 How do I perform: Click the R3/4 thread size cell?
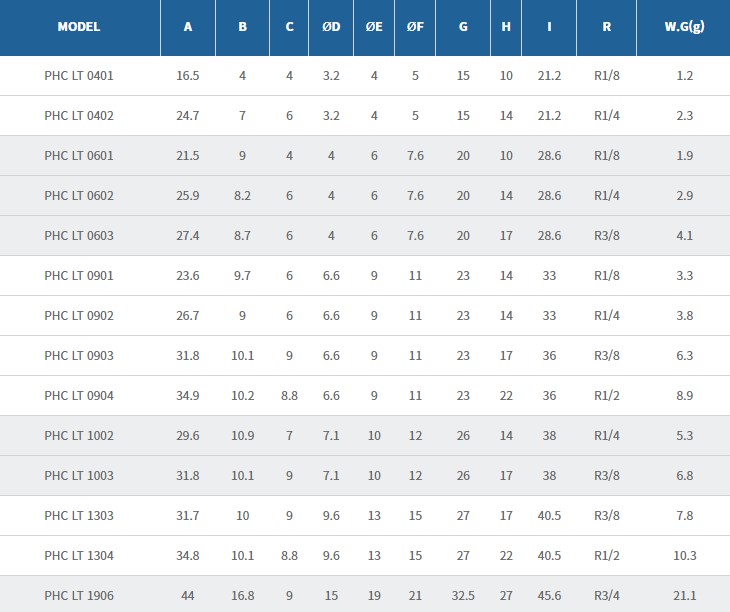[x=606, y=596]
